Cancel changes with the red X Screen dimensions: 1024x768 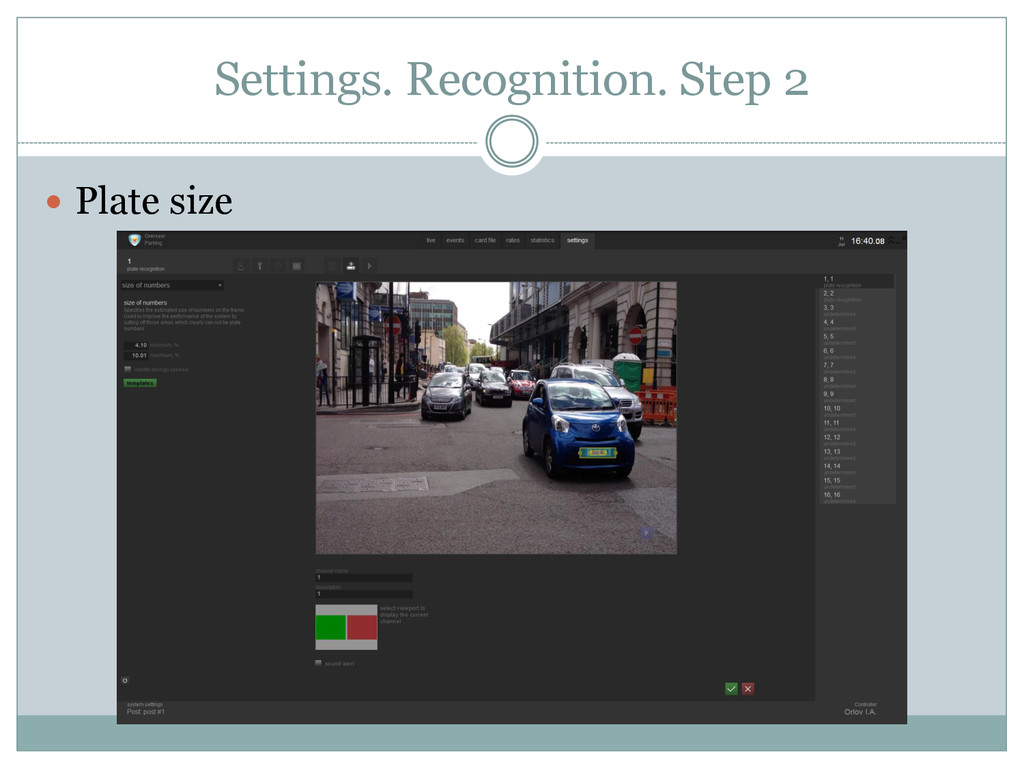tap(748, 688)
